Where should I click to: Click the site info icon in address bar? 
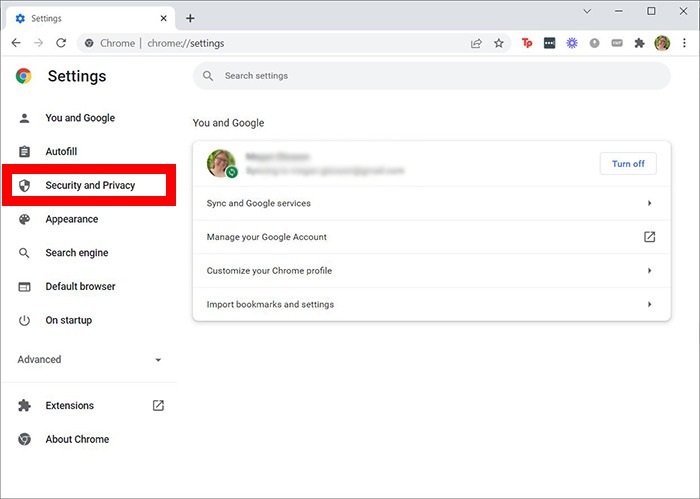pos(89,43)
